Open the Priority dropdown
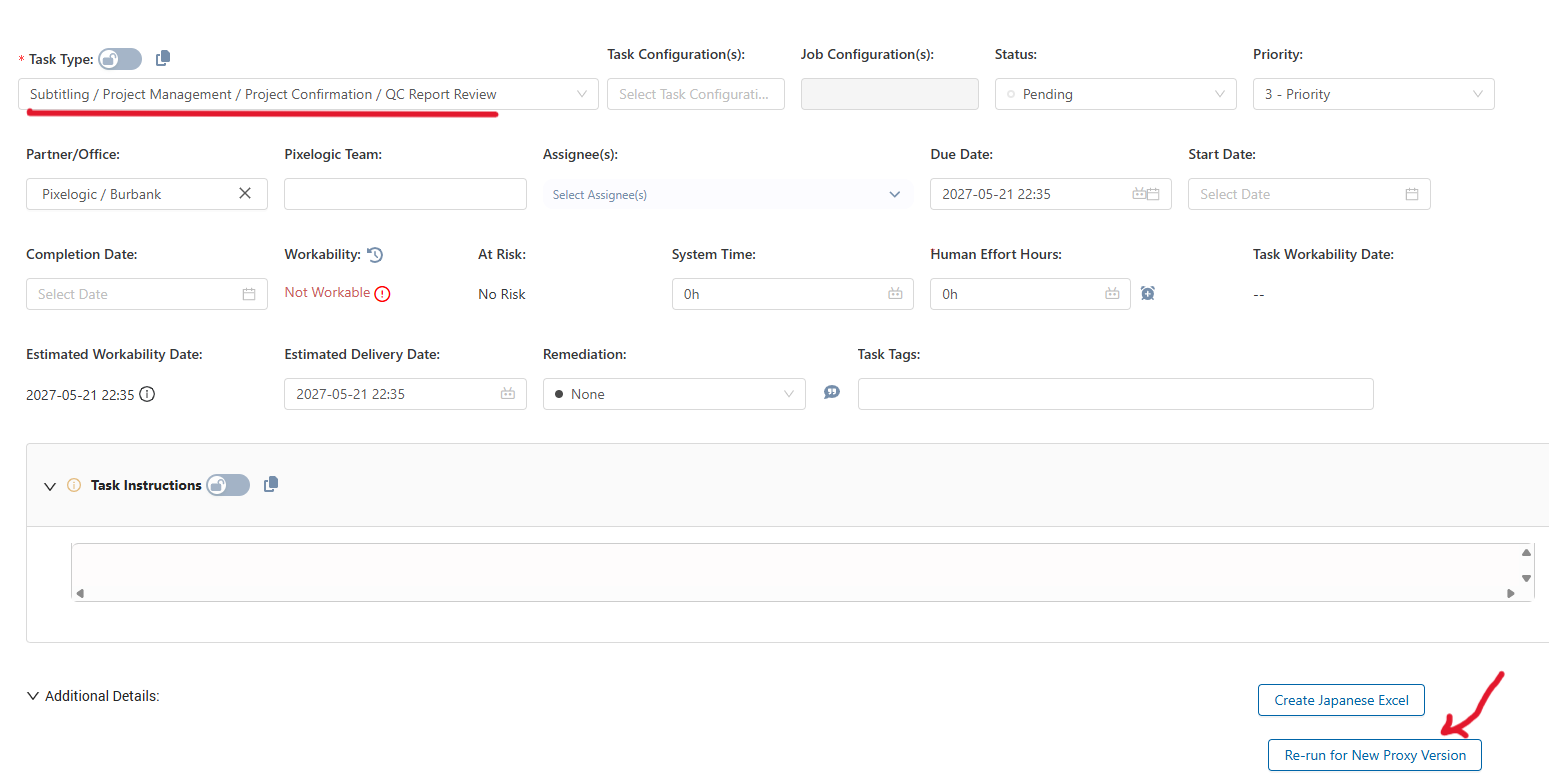This screenshot has width=1549, height=774. (x=1373, y=94)
